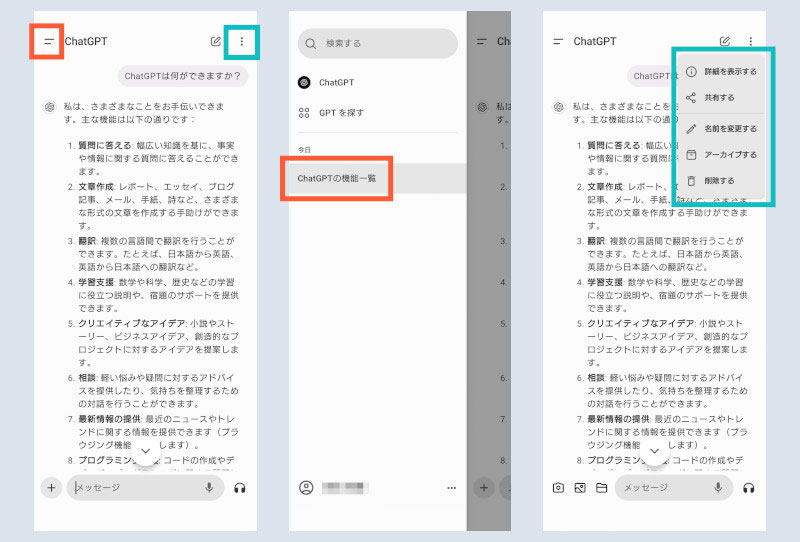Tap the headphones icon in the screen with the popup menu

[x=749, y=488]
